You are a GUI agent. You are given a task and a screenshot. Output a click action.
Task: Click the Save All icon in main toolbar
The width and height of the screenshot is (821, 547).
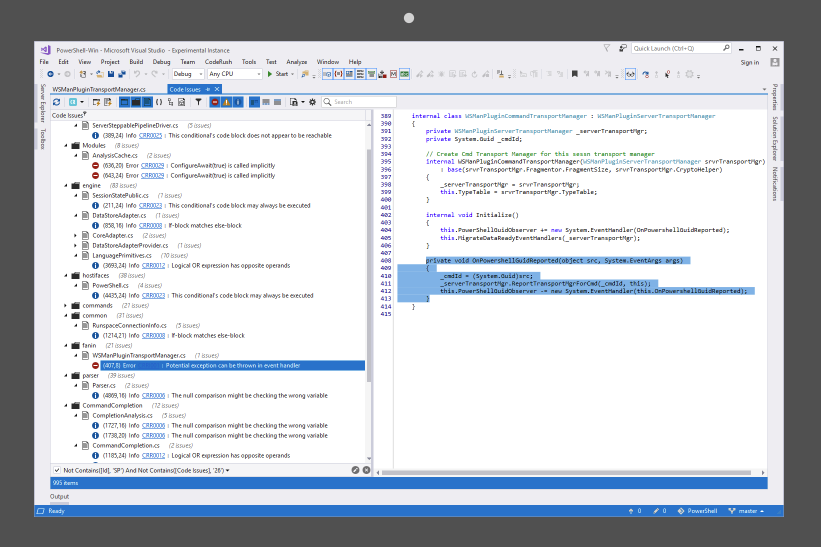(x=122, y=74)
